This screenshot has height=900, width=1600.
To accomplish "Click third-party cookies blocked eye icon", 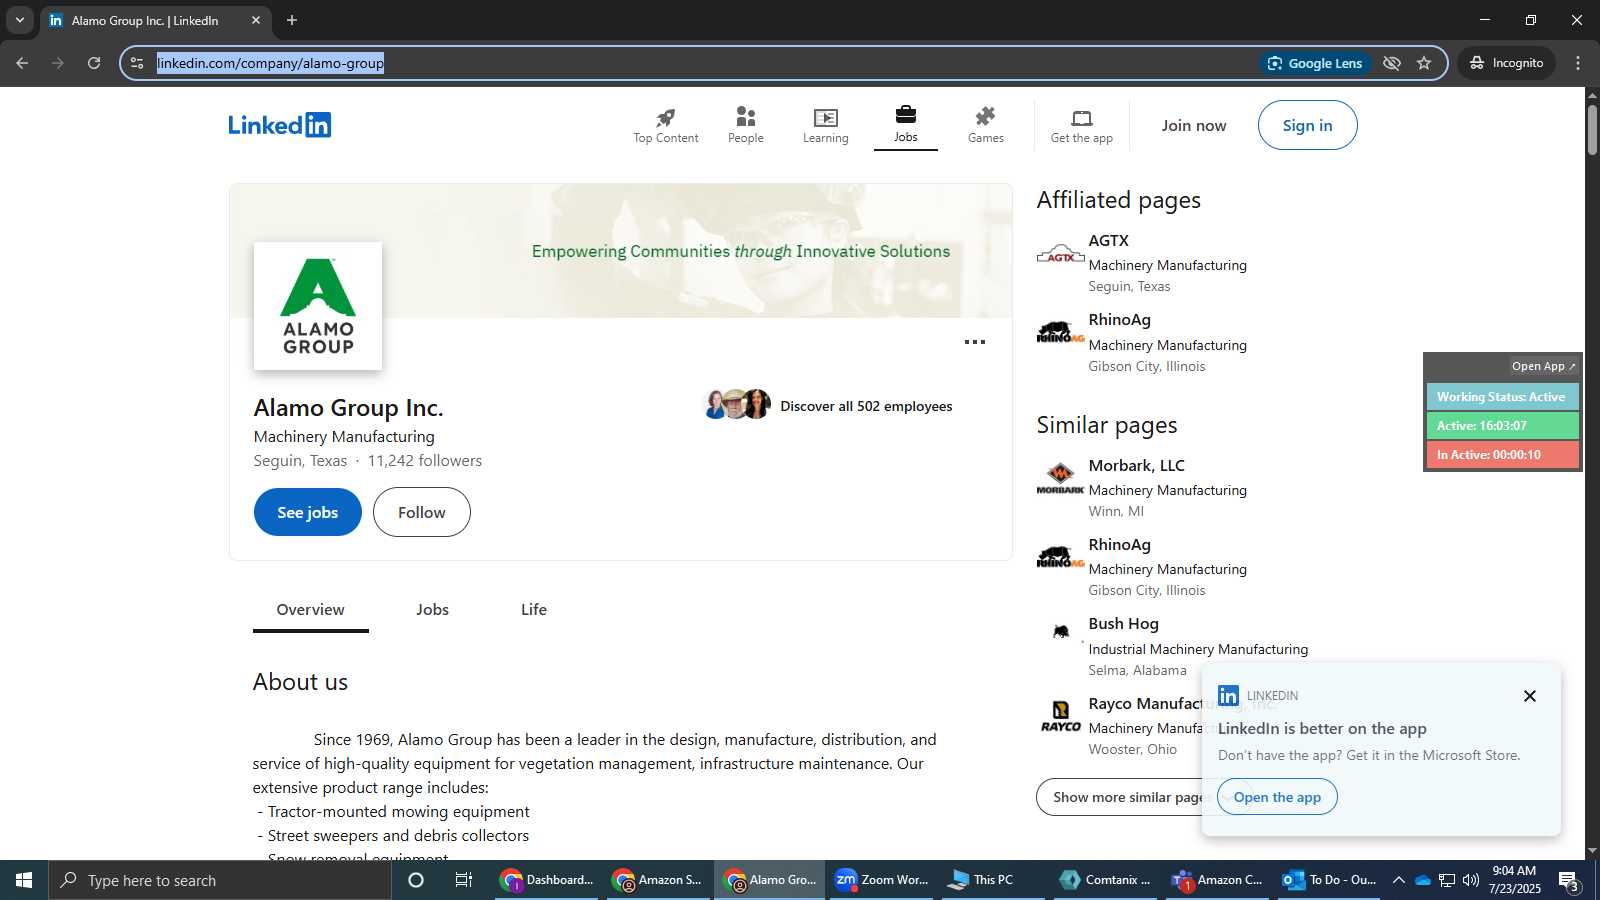I will pos(1392,63).
